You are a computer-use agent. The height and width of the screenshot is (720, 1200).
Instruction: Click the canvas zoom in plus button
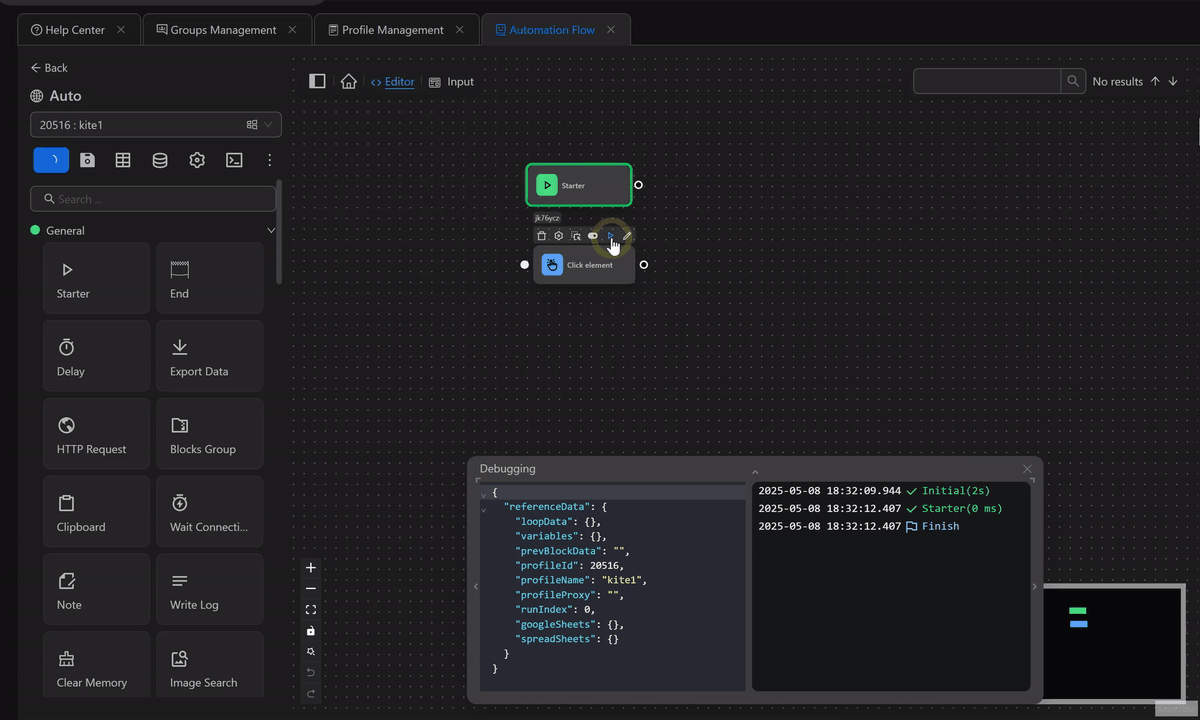310,568
